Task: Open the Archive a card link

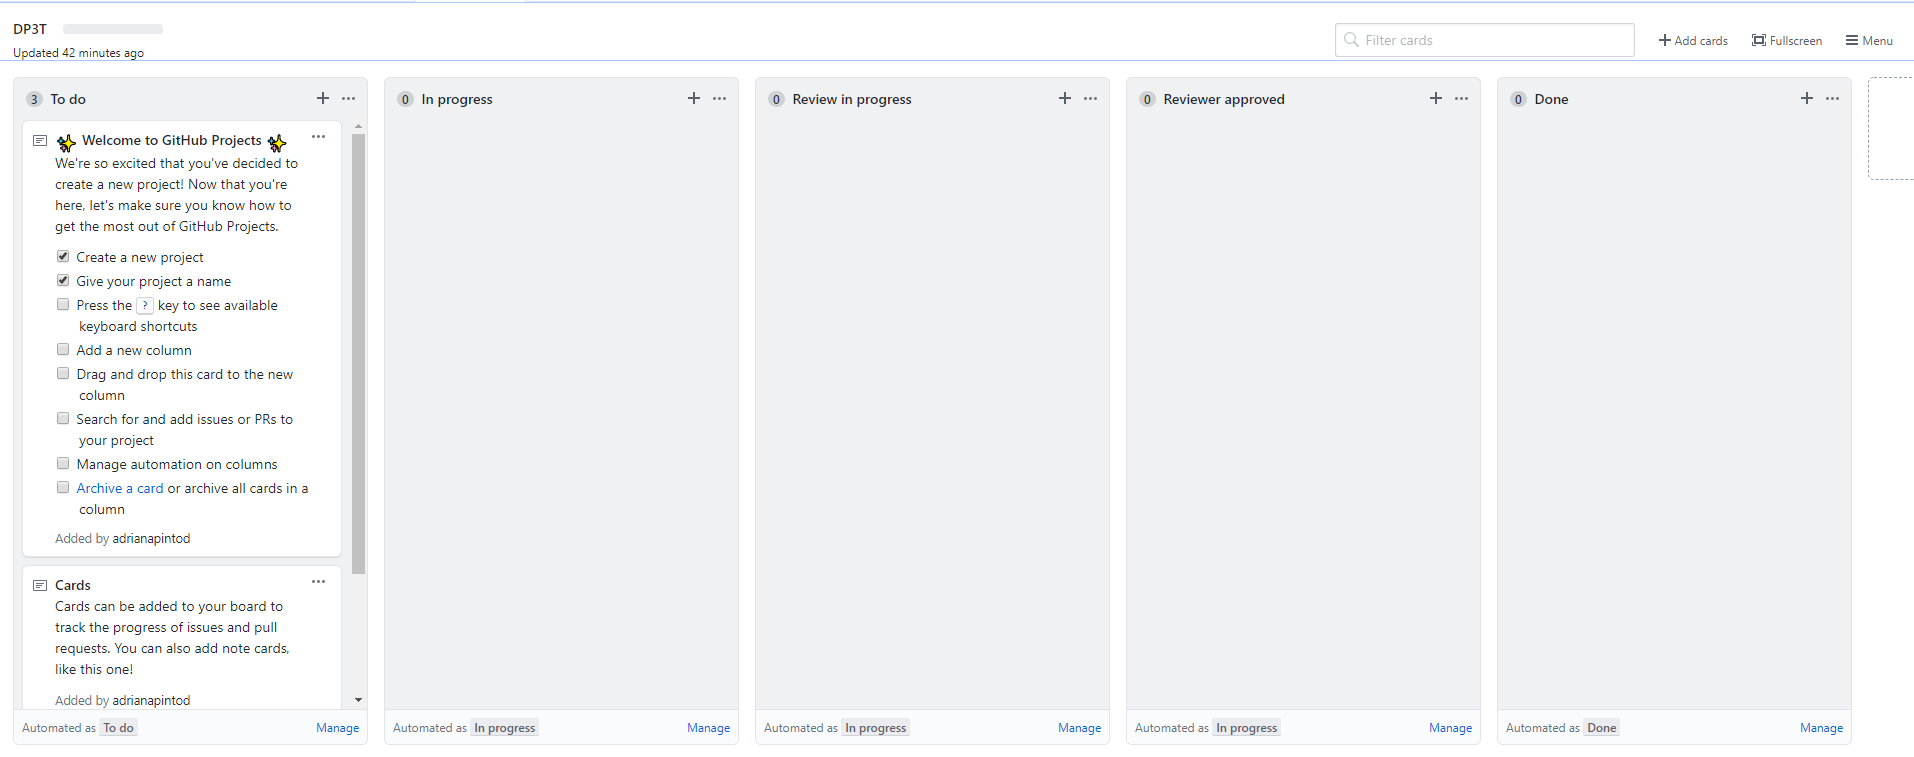Action: (x=120, y=488)
